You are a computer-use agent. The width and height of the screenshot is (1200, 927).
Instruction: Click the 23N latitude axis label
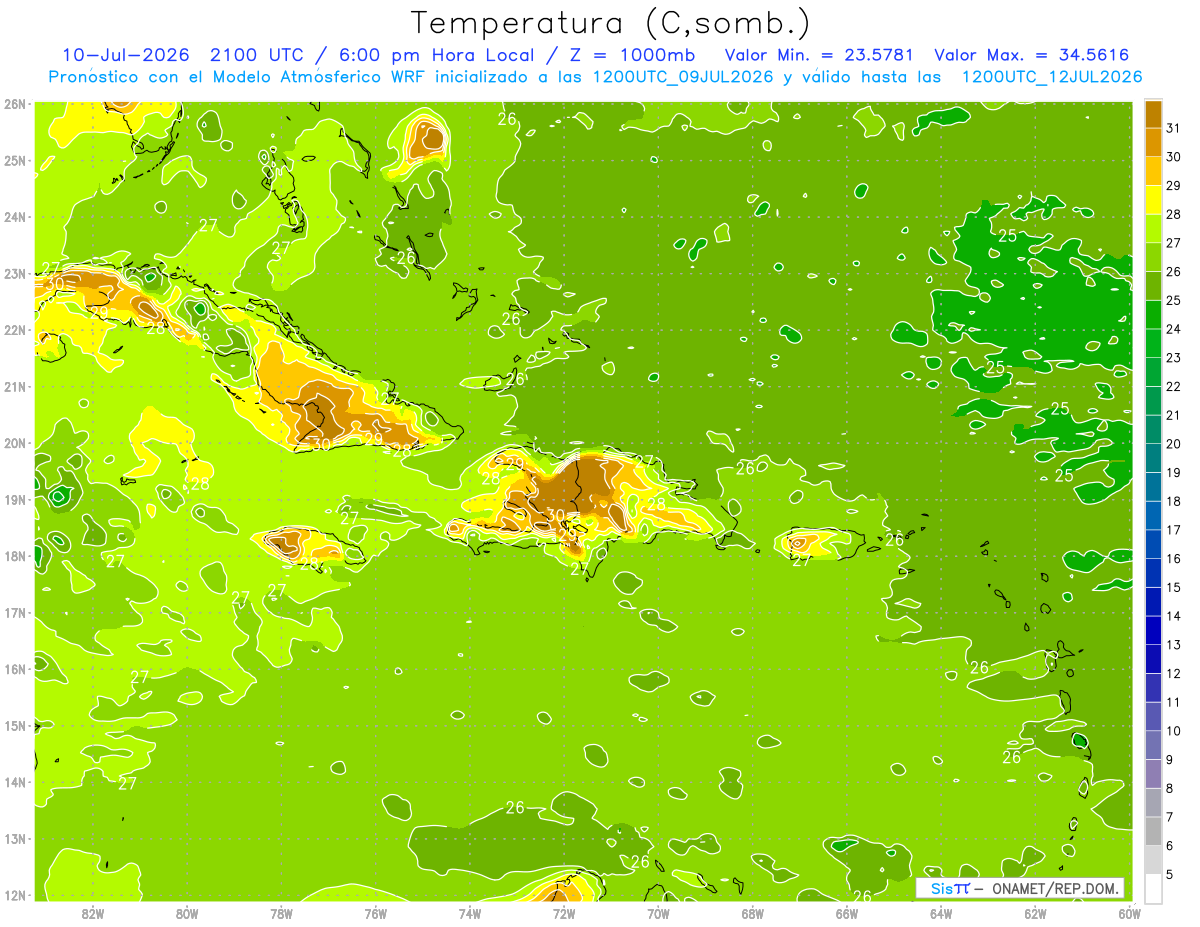(15, 273)
